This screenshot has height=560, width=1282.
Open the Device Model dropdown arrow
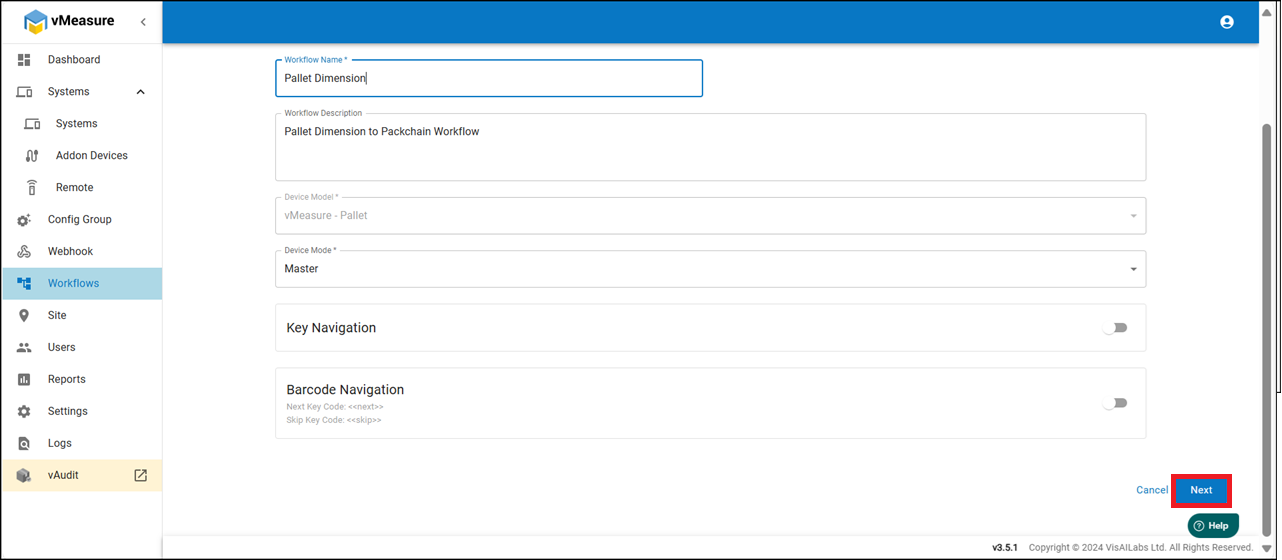tap(1133, 216)
